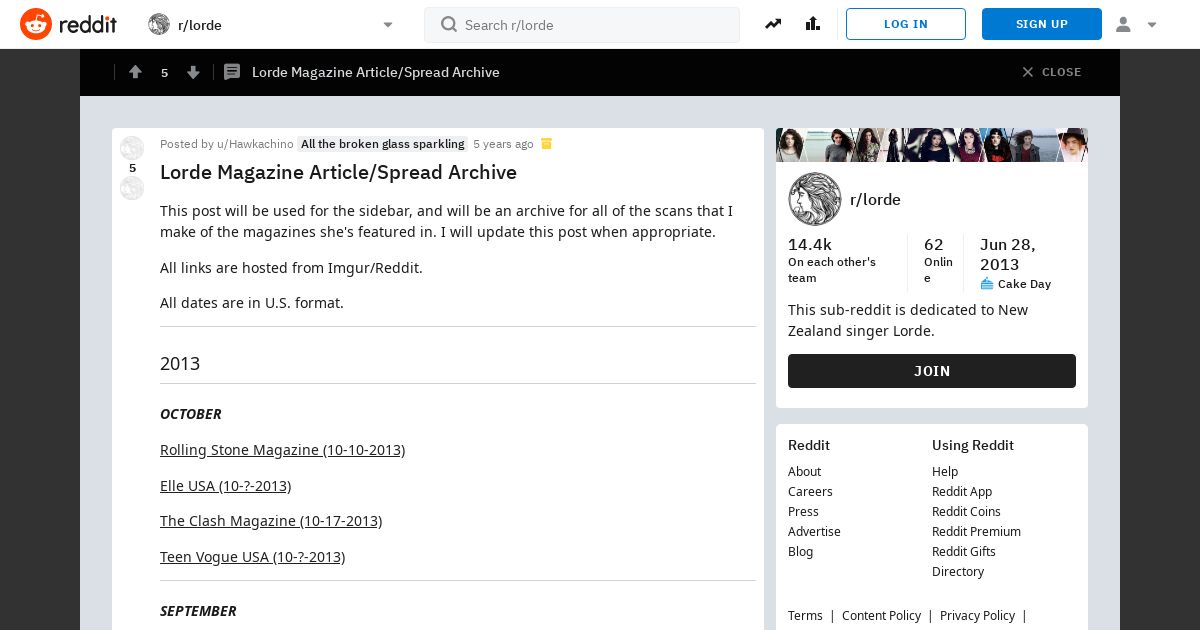Click the '14.4k' members count
Image resolution: width=1200 pixels, height=630 pixels.
[x=810, y=245]
